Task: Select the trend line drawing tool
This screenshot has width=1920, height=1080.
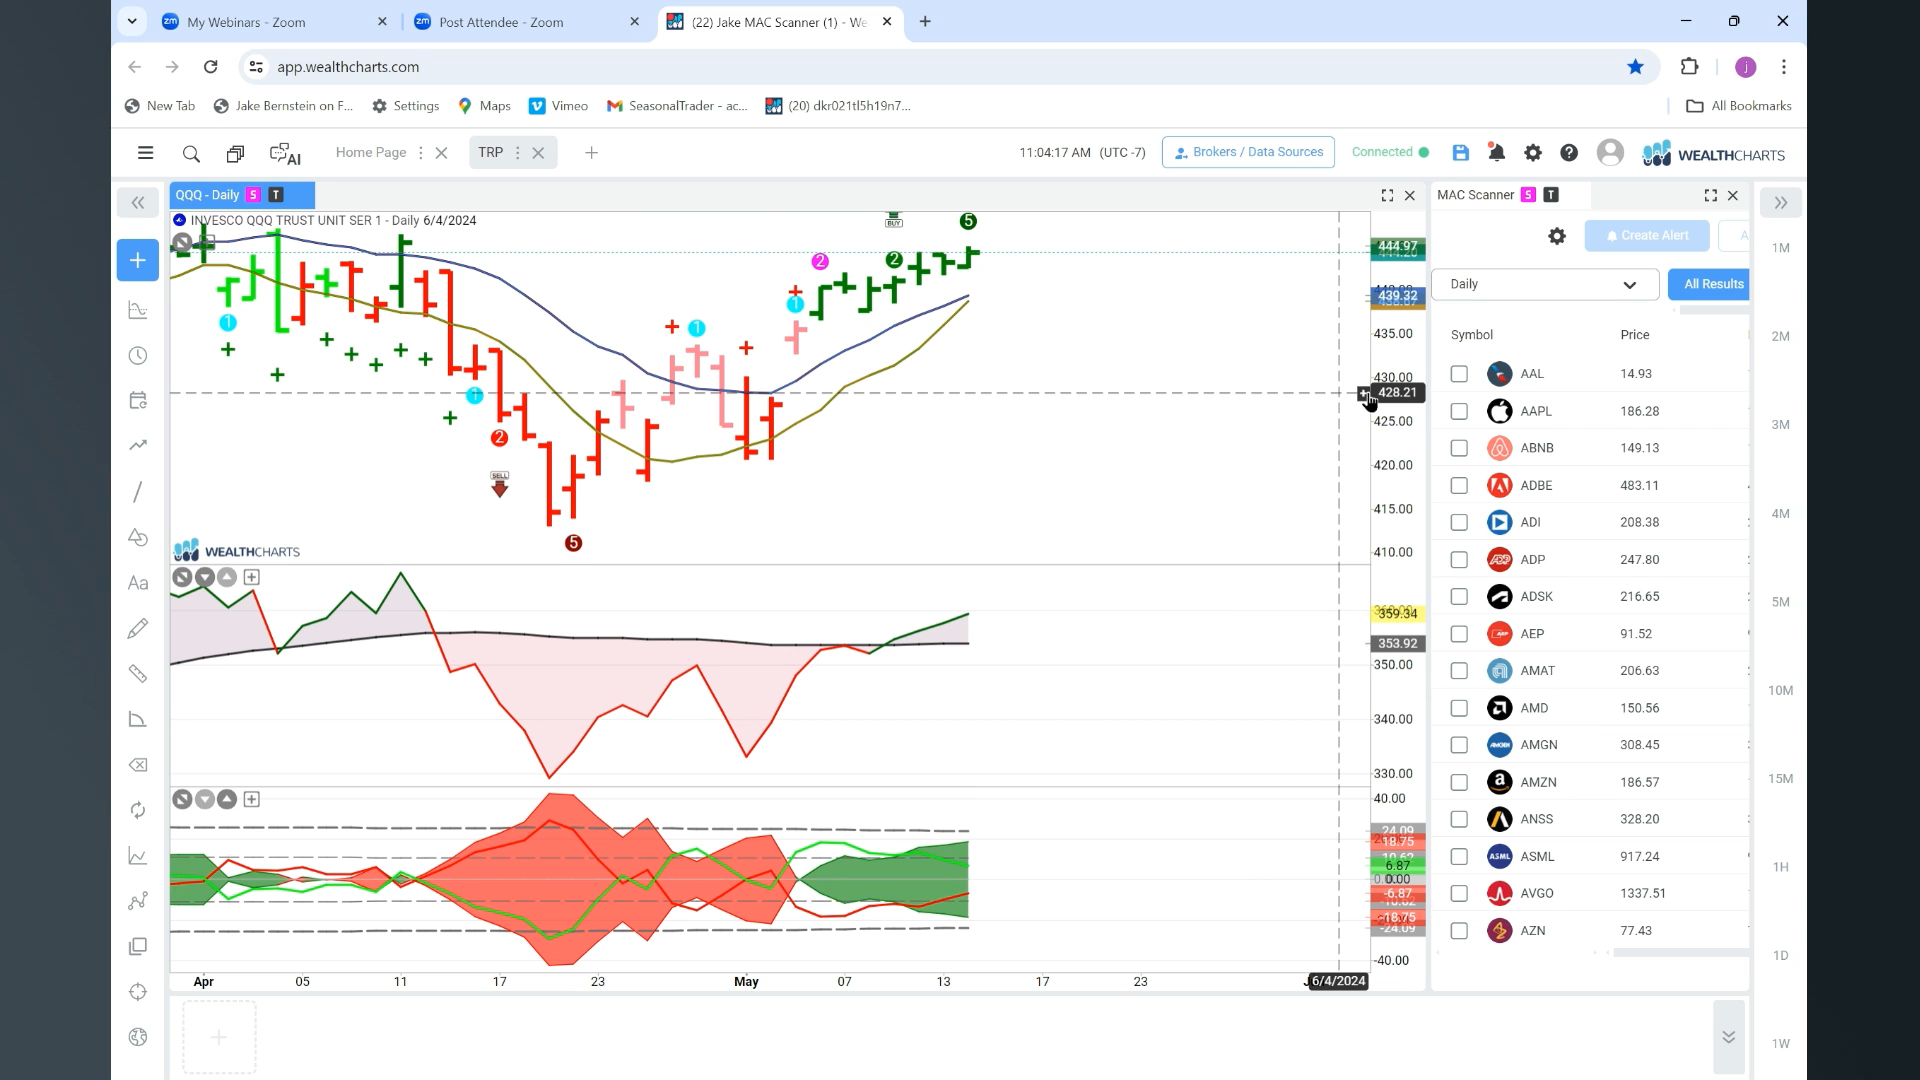Action: tap(138, 492)
